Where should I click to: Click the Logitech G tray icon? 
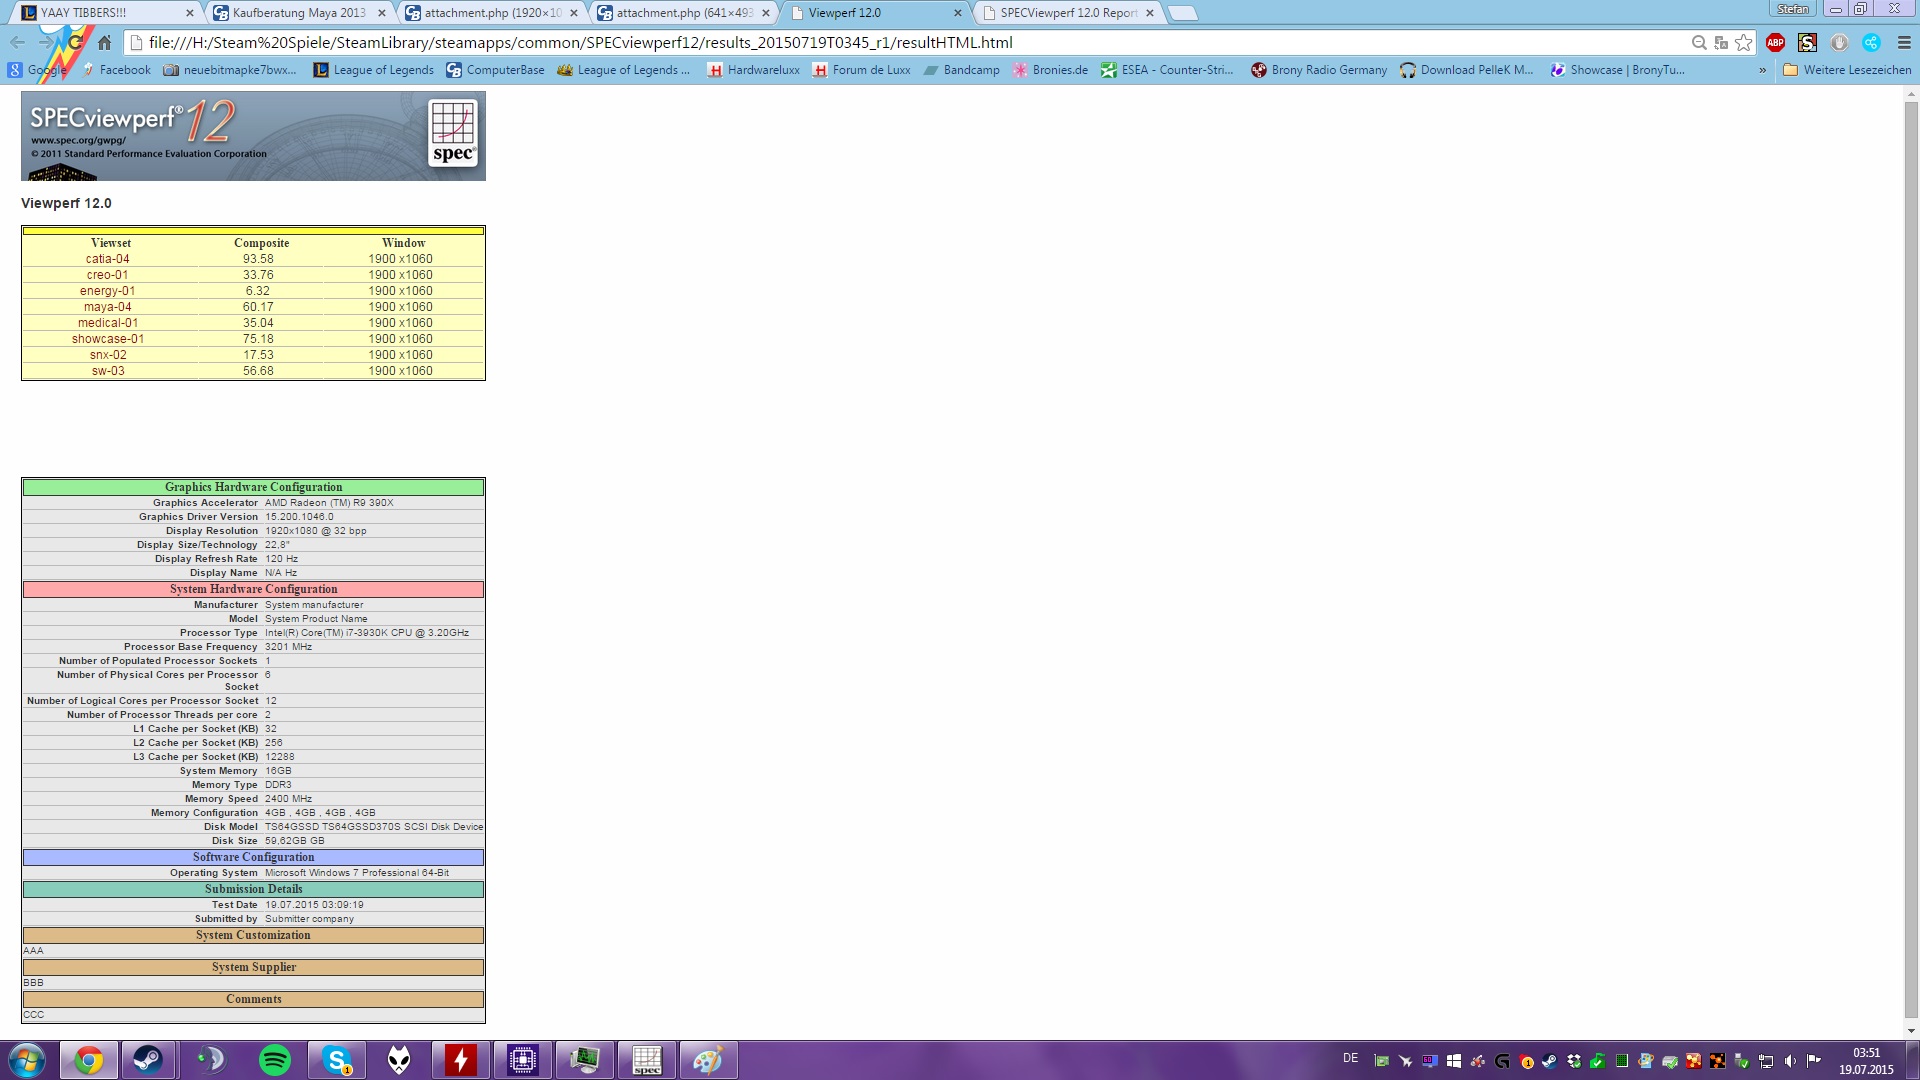[x=1502, y=1061]
